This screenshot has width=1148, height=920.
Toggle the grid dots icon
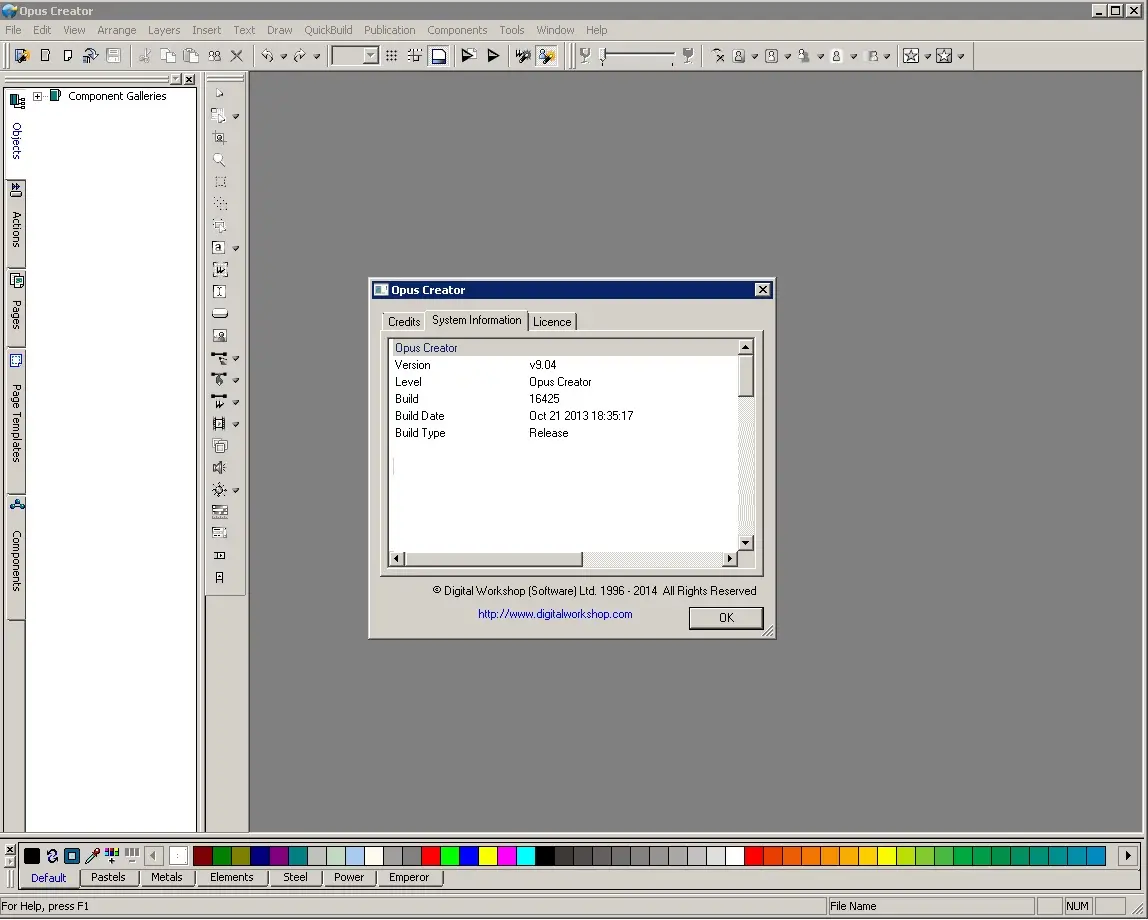point(392,56)
